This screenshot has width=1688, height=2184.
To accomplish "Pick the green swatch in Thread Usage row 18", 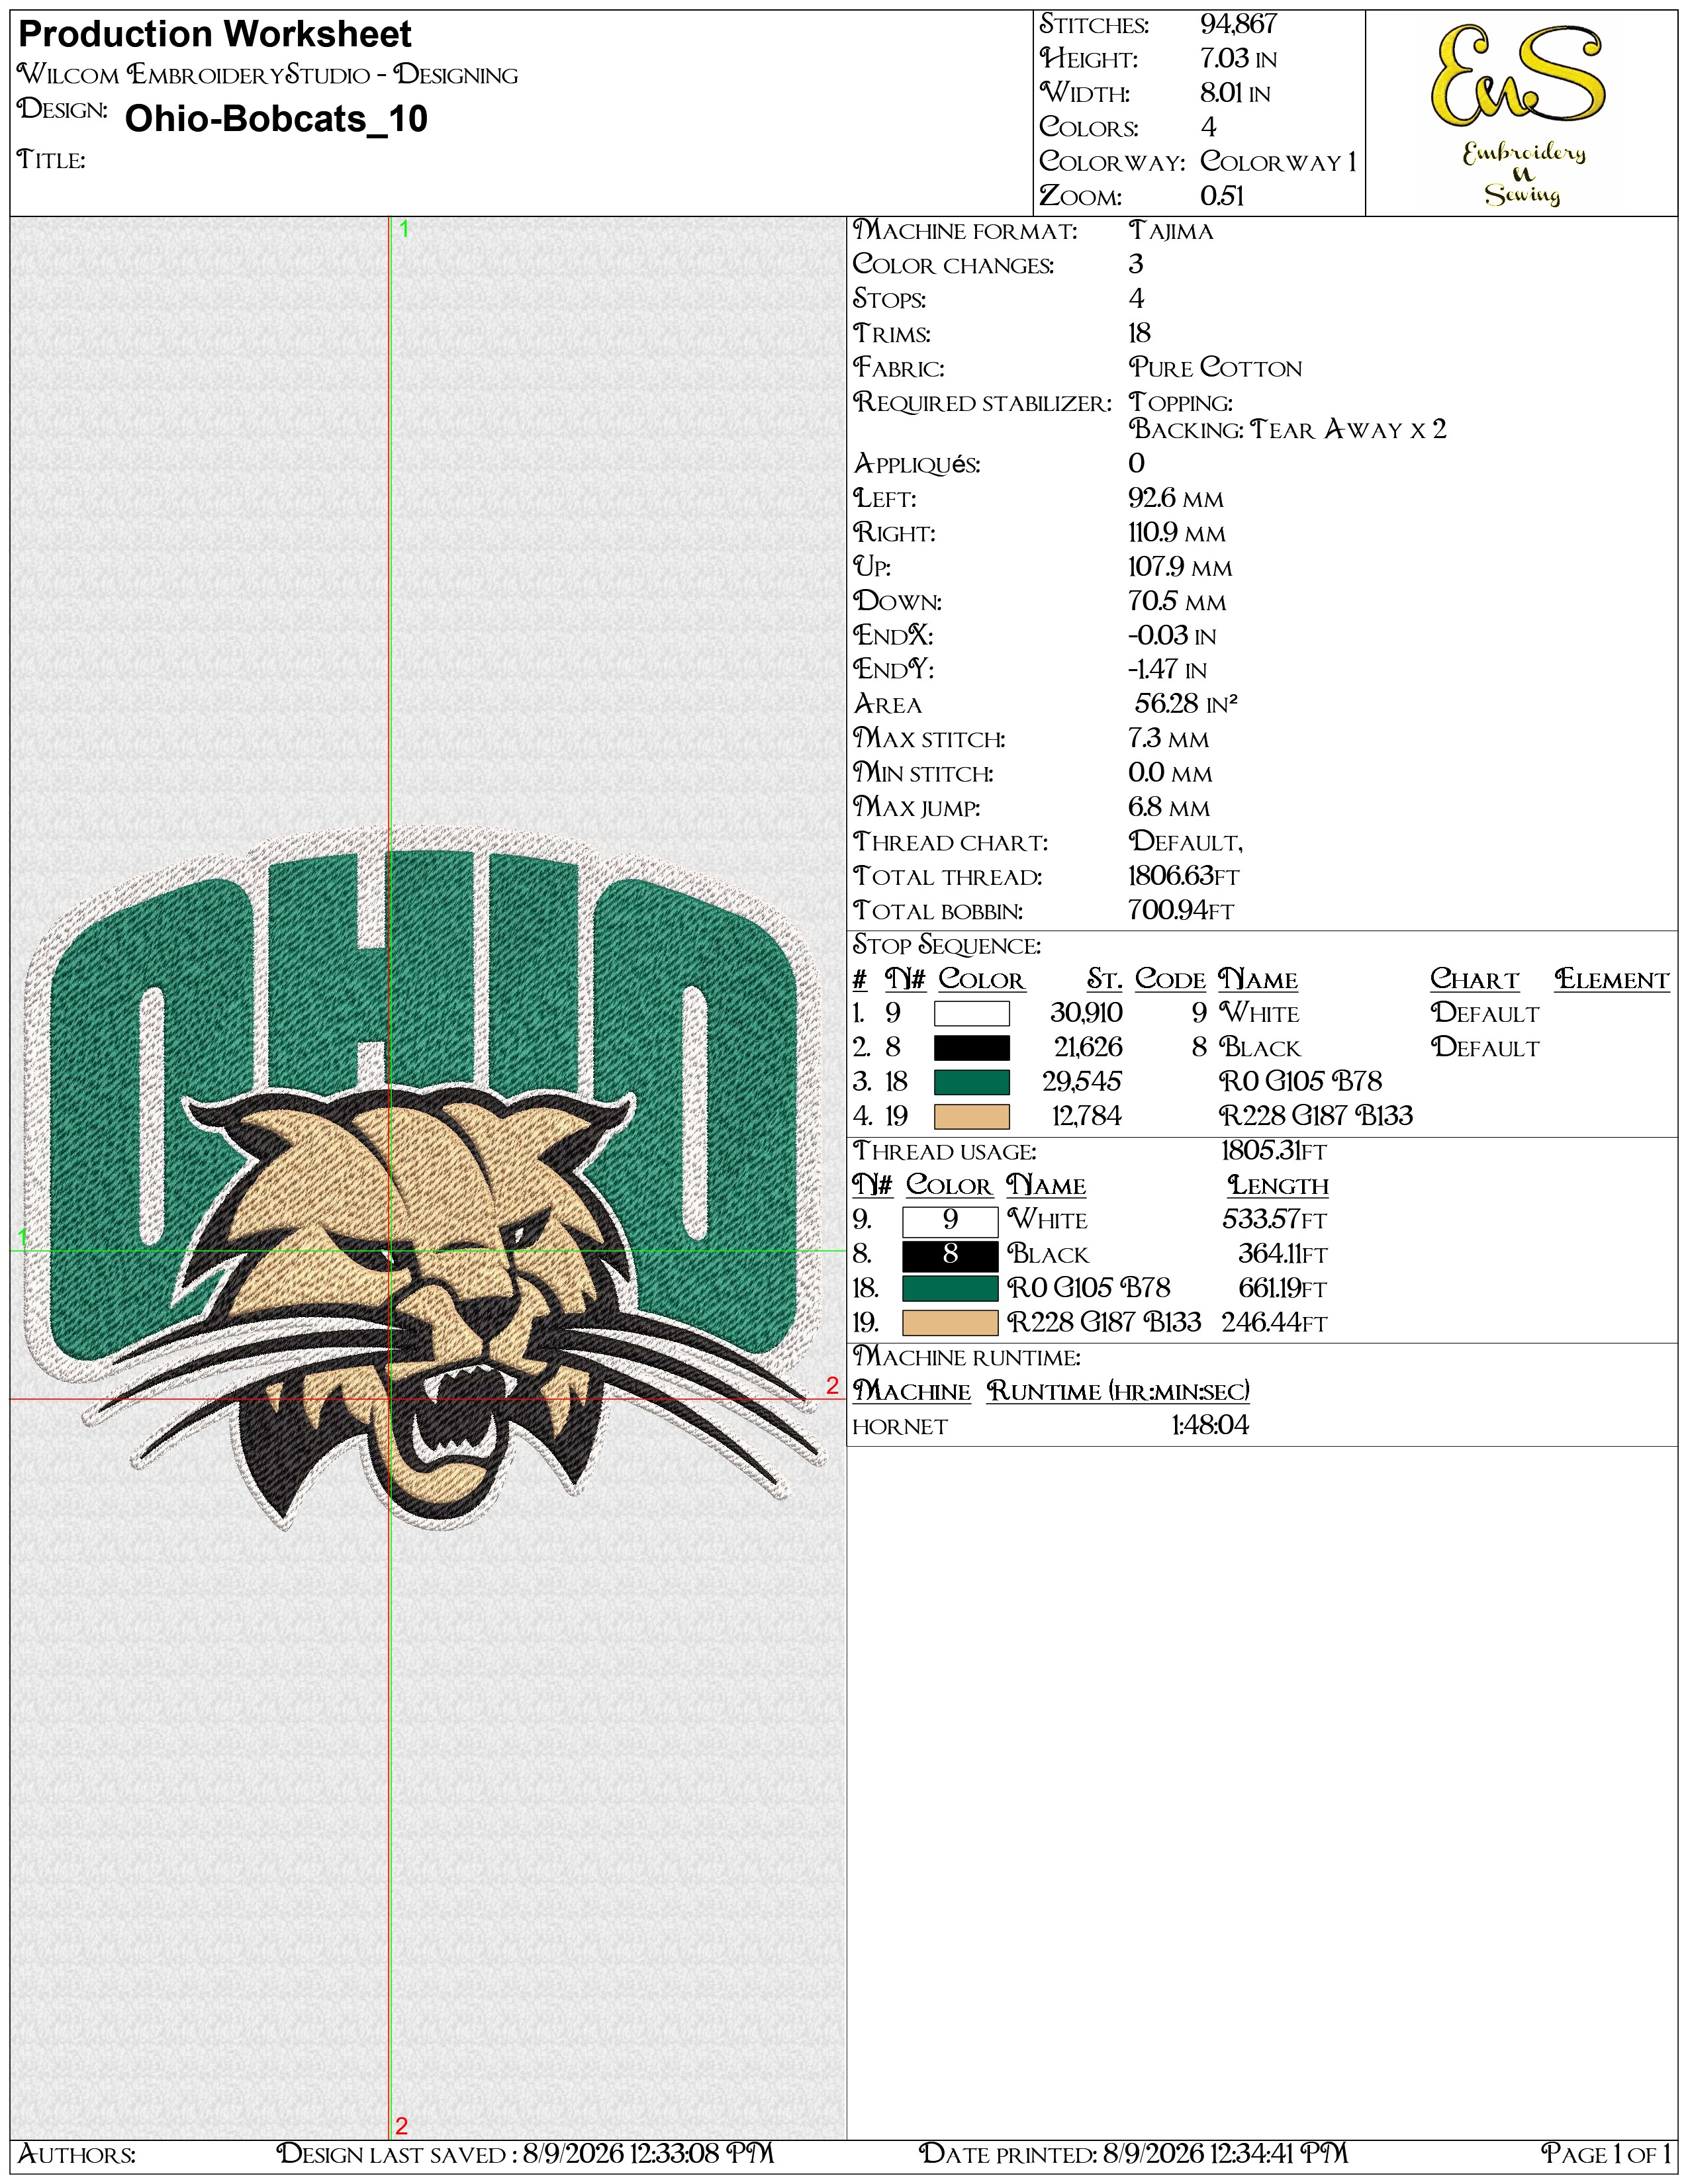I will coord(950,1289).
